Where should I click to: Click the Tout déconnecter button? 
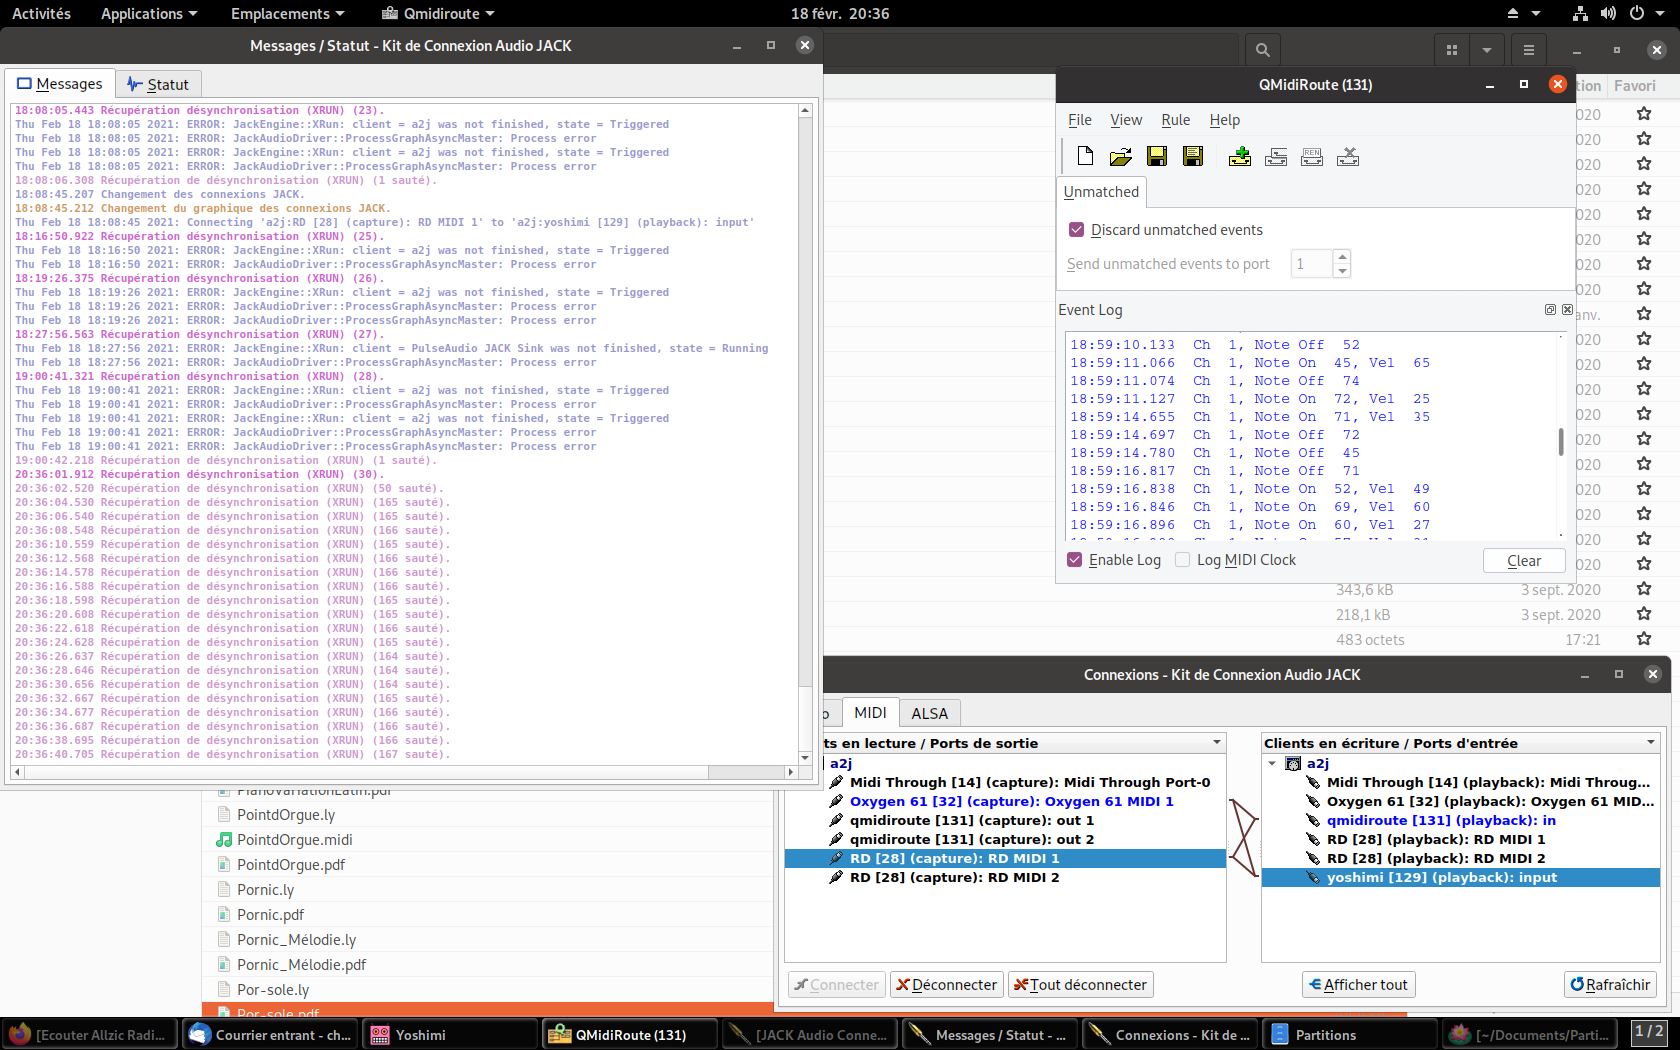(1080, 985)
